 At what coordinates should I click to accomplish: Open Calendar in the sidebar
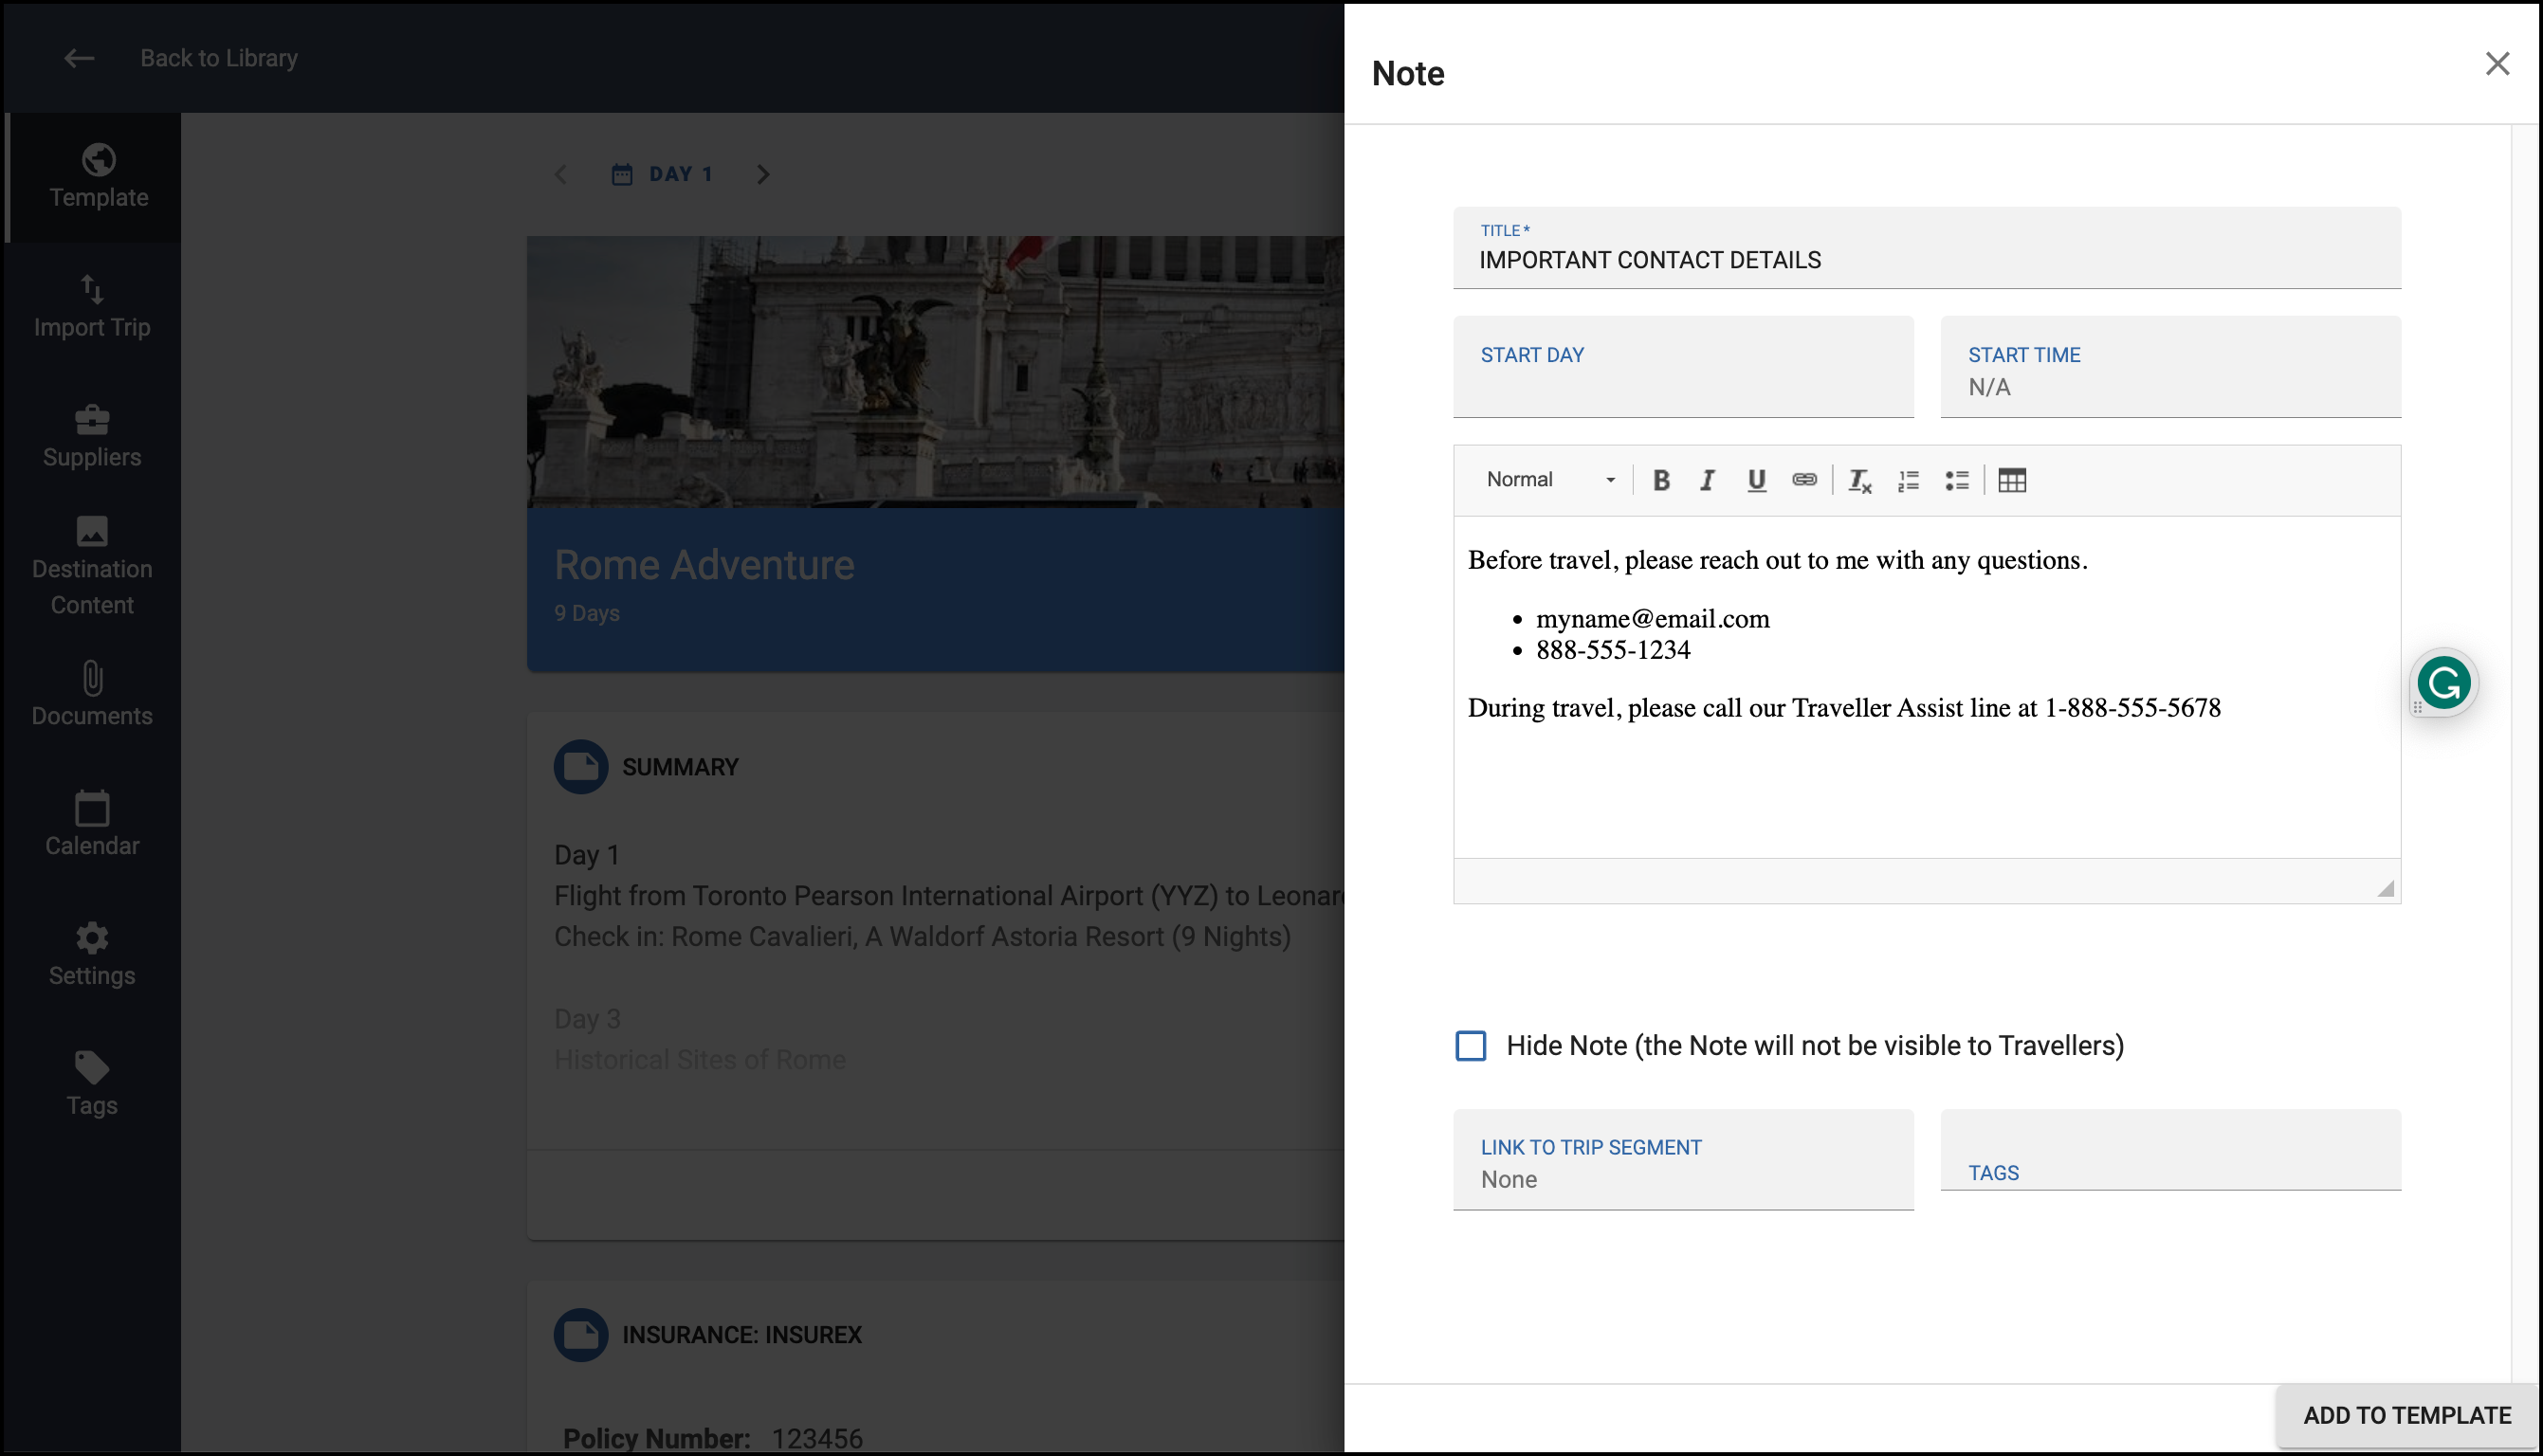pyautogui.click(x=92, y=825)
